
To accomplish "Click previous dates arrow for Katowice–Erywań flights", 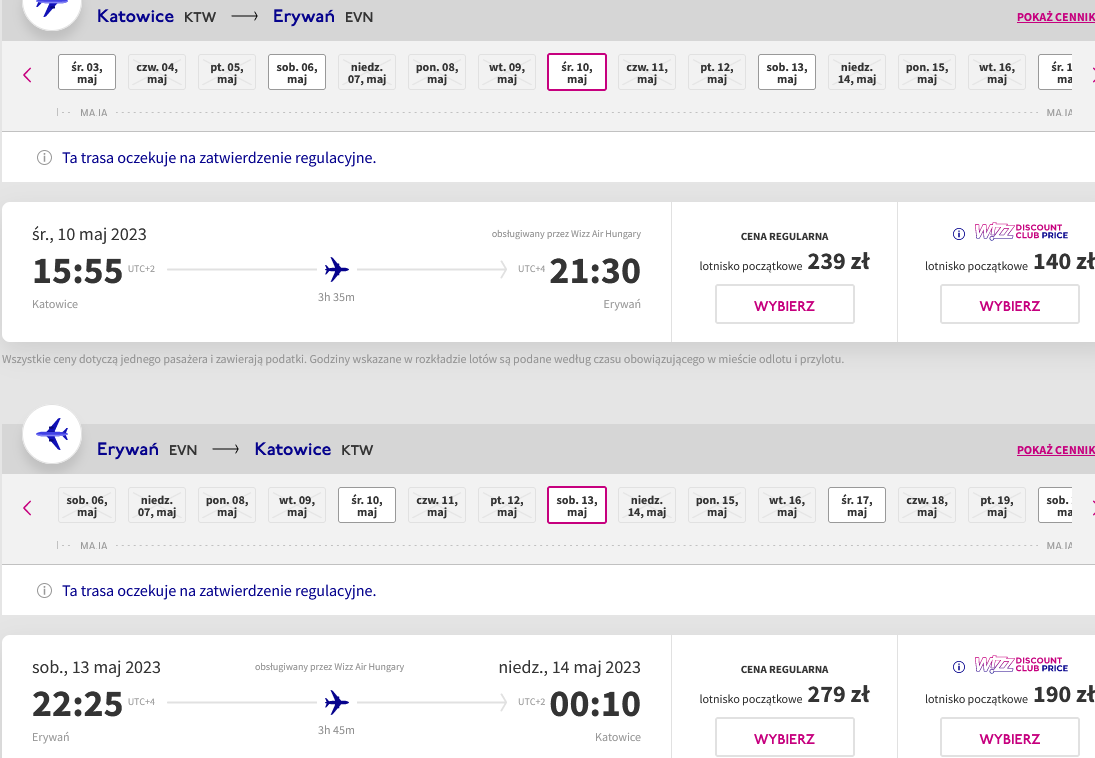I will [x=27, y=75].
